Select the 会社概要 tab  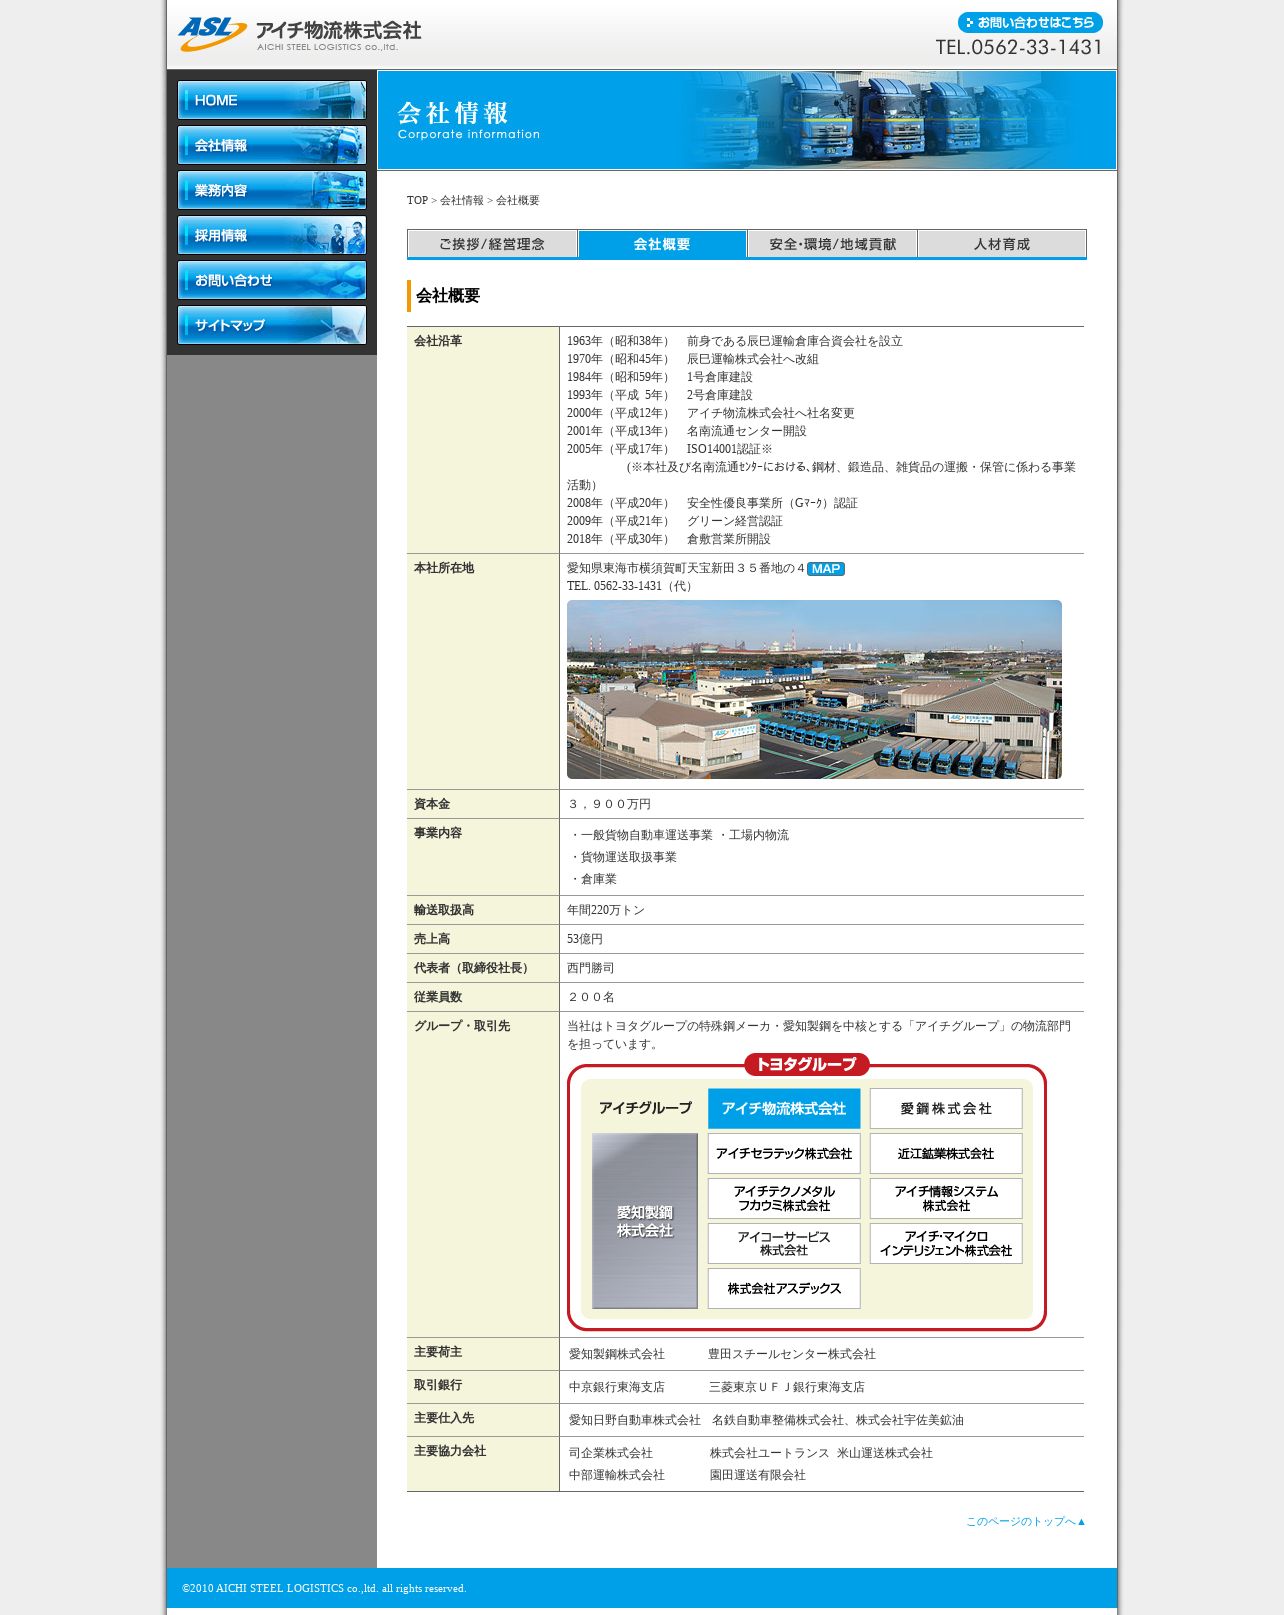662,244
